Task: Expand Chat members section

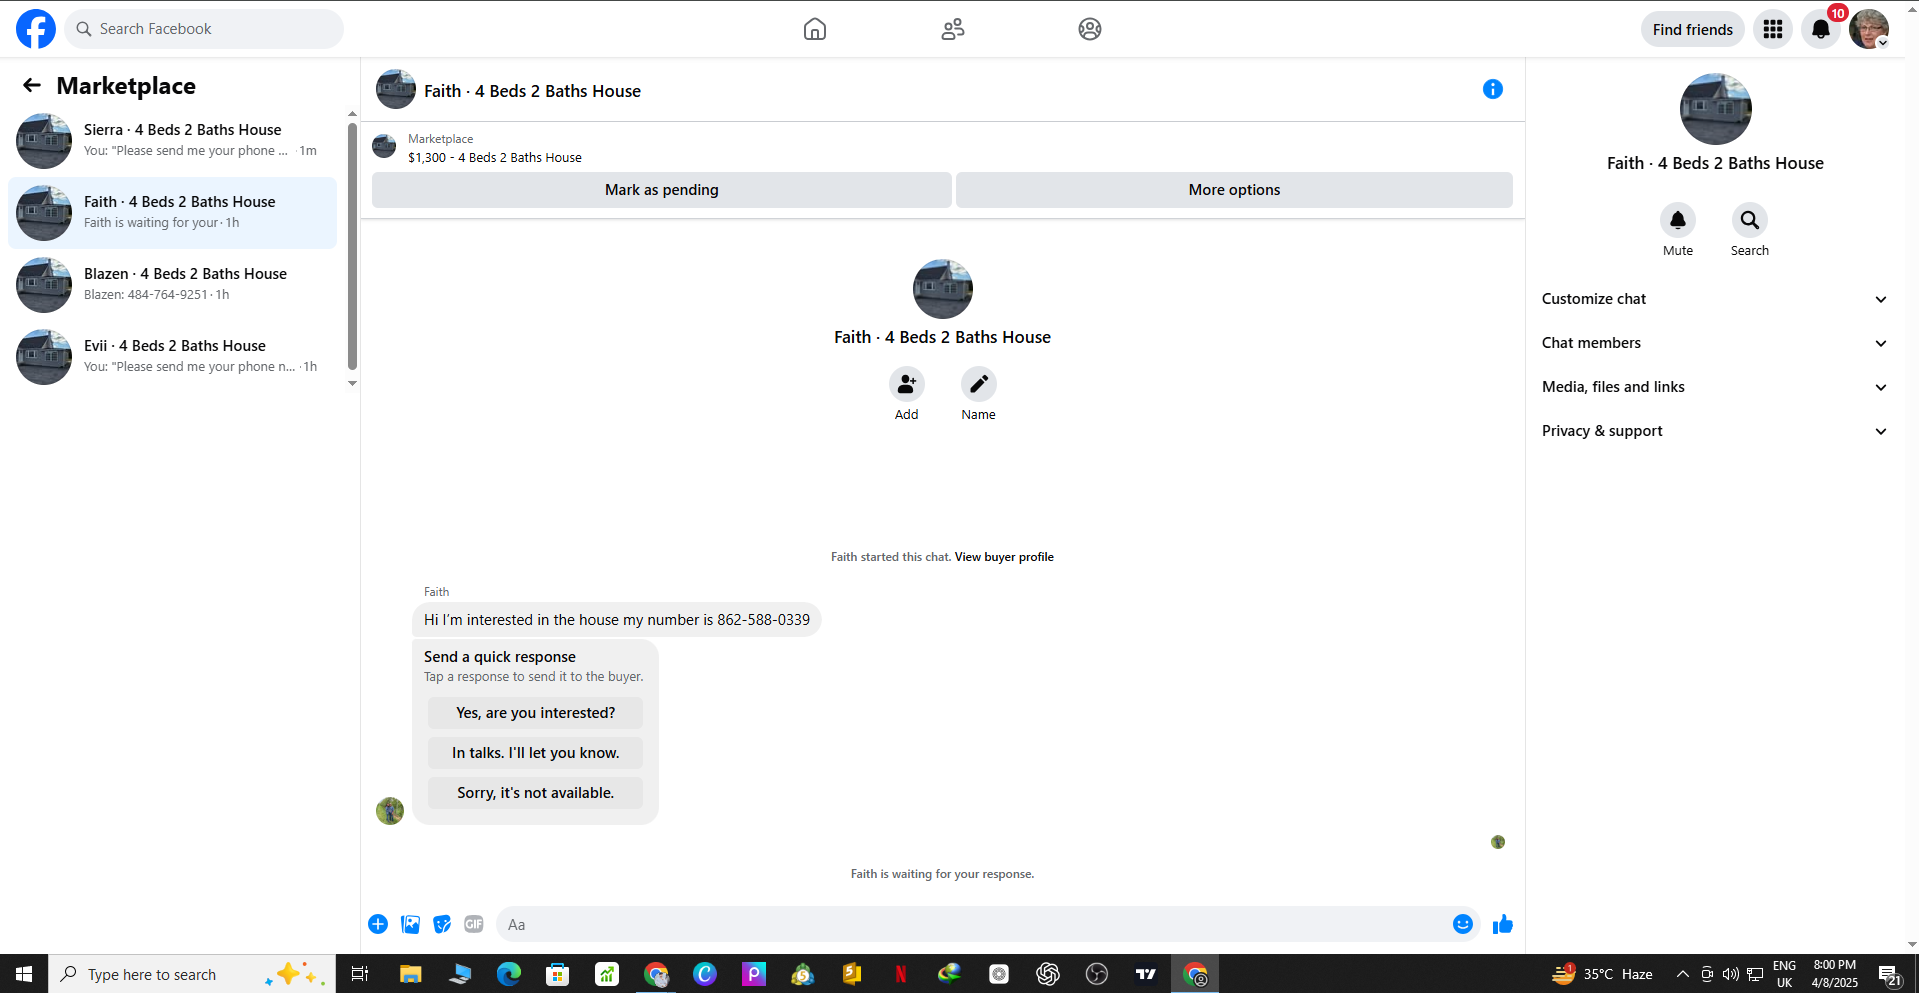Action: 1715,343
